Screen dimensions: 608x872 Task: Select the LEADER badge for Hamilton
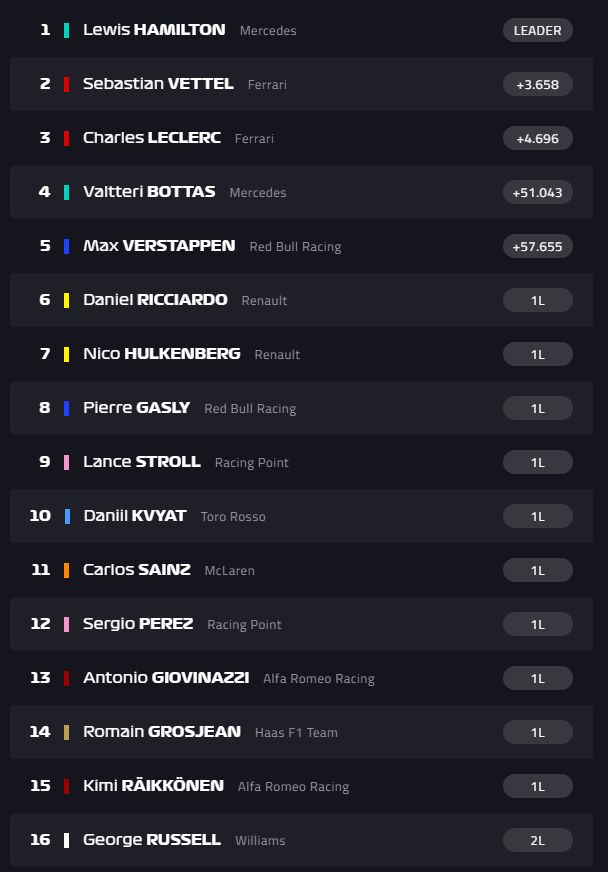click(537, 30)
